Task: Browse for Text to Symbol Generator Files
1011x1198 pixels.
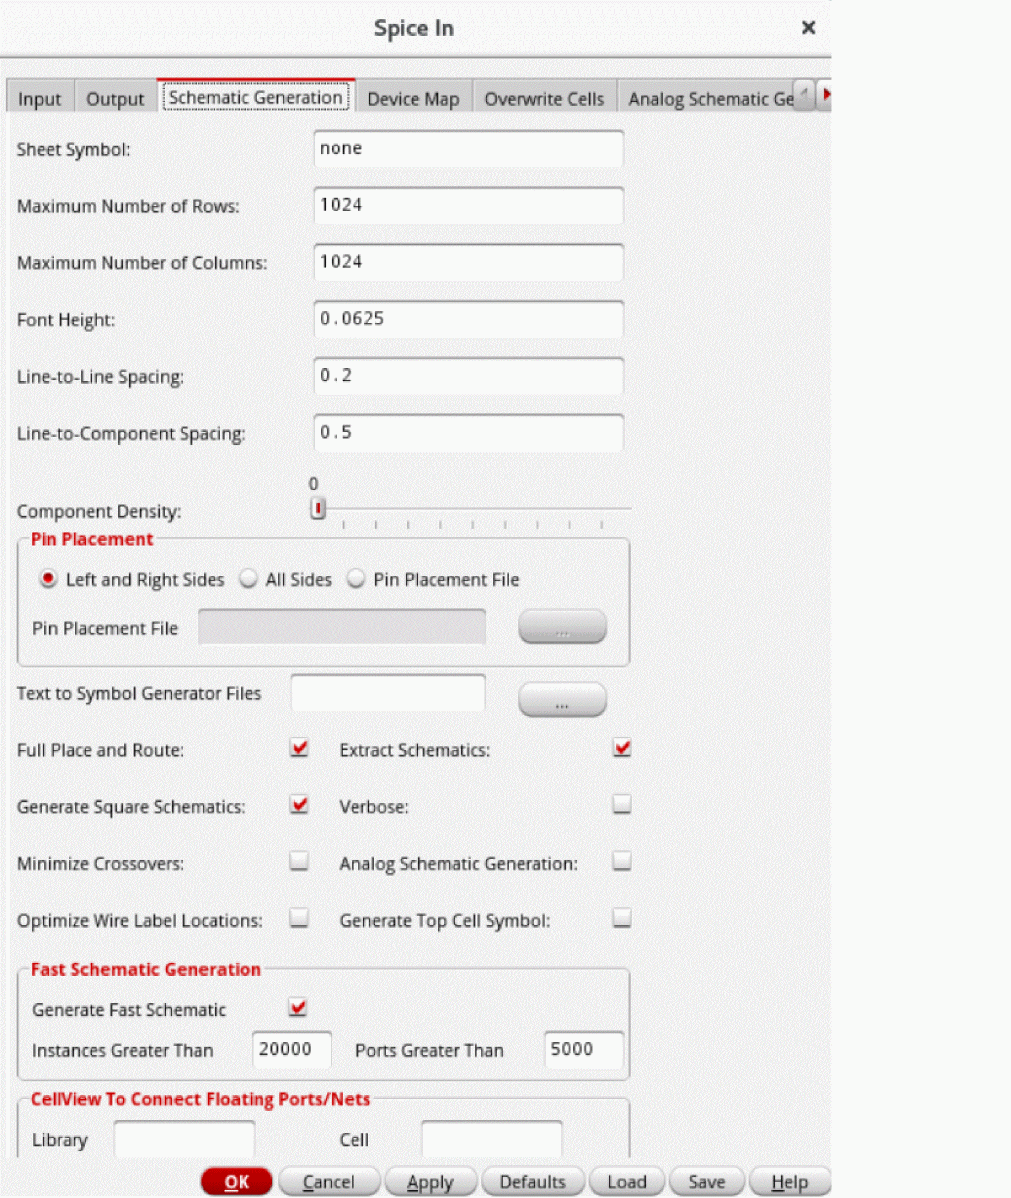Action: [562, 699]
